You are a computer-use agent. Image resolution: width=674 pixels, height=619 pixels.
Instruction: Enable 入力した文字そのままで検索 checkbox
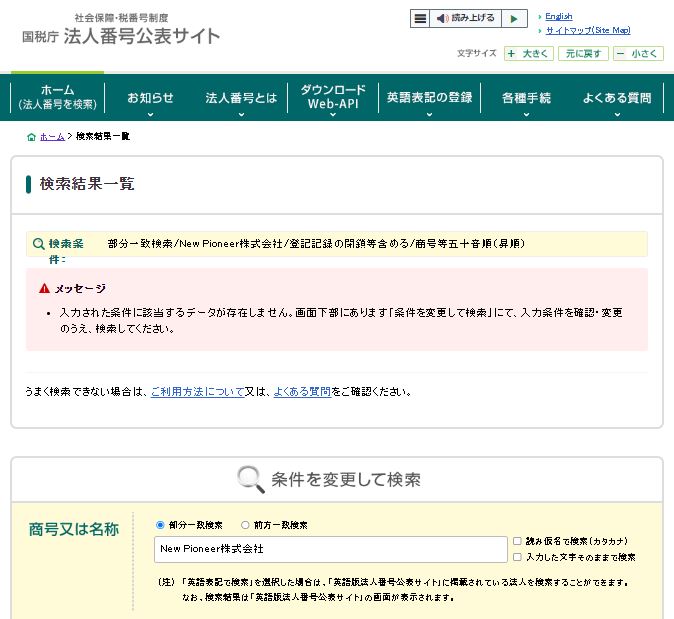click(518, 557)
